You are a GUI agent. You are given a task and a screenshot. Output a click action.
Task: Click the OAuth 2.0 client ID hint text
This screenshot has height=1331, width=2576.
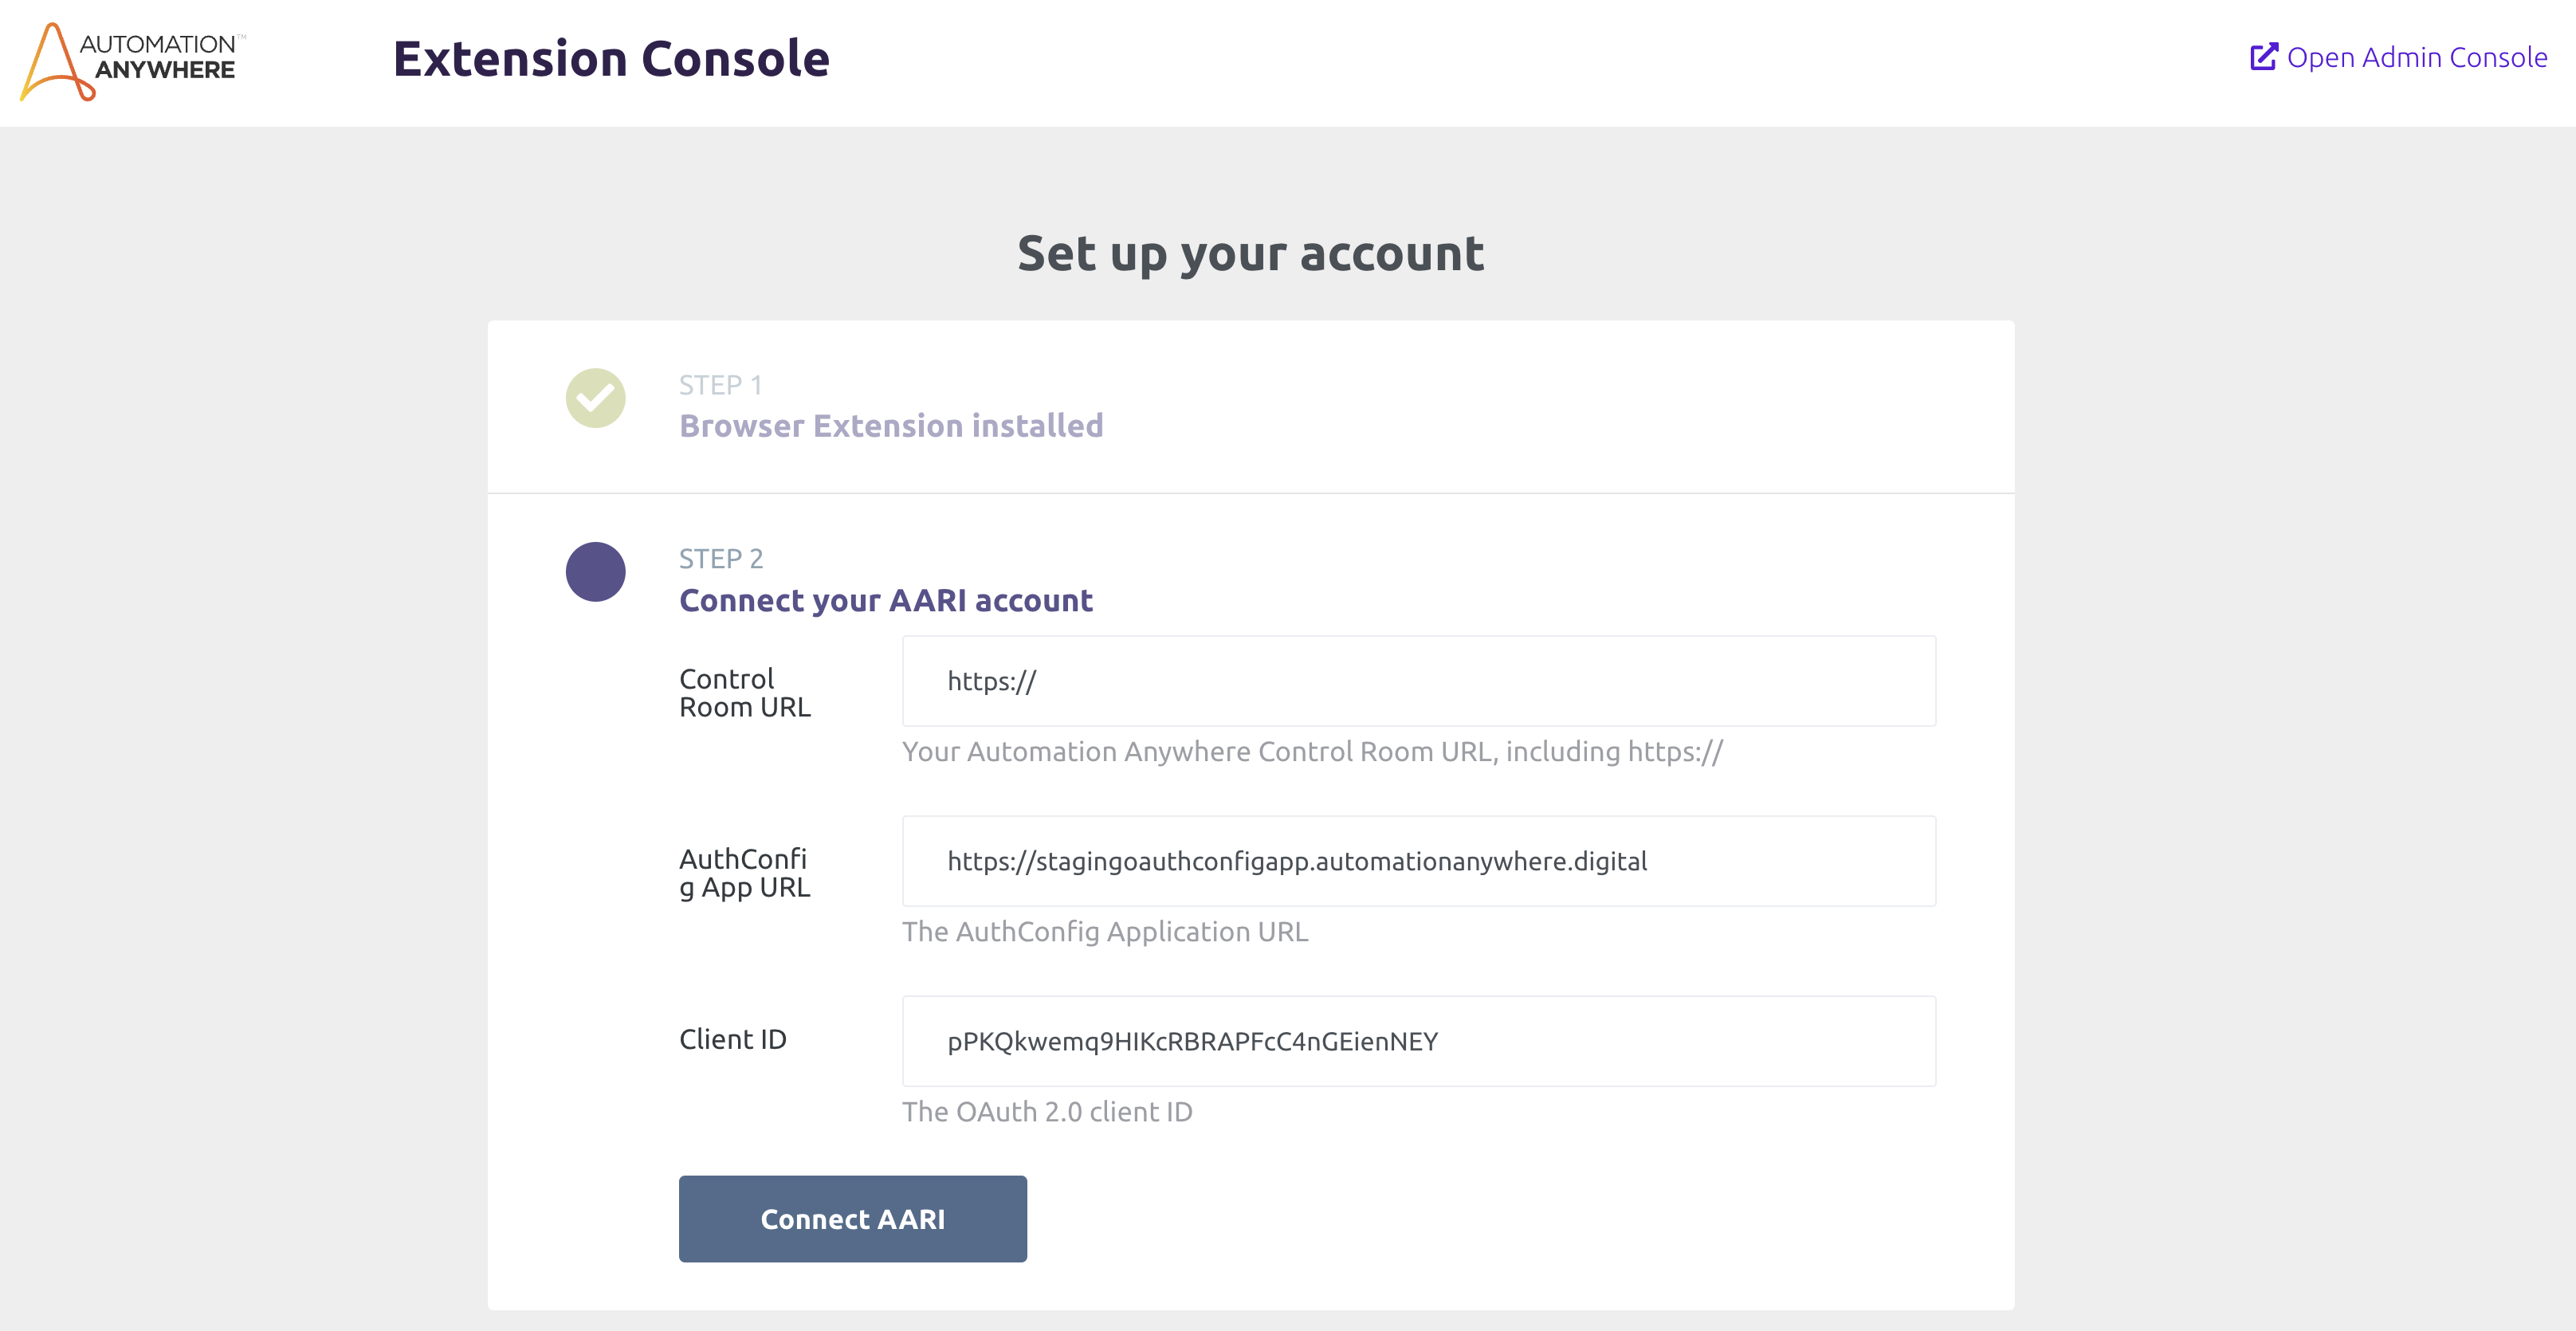tap(1046, 1112)
